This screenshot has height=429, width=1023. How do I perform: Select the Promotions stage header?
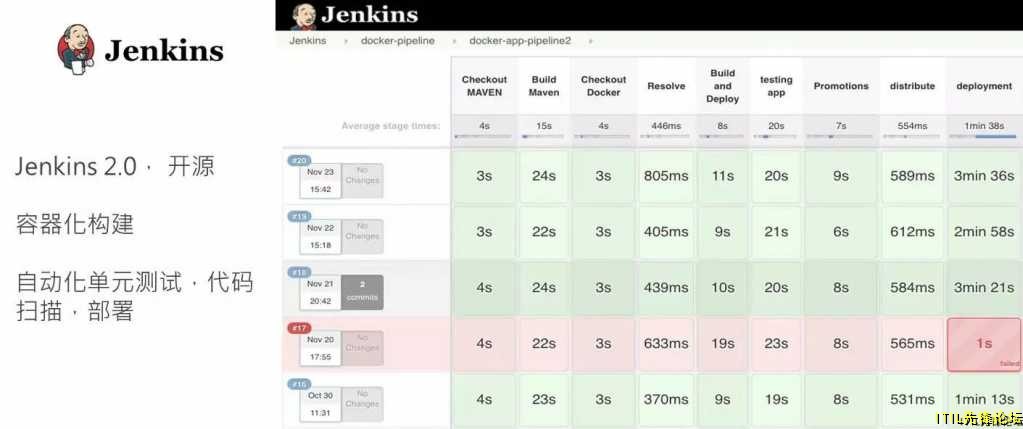(841, 86)
